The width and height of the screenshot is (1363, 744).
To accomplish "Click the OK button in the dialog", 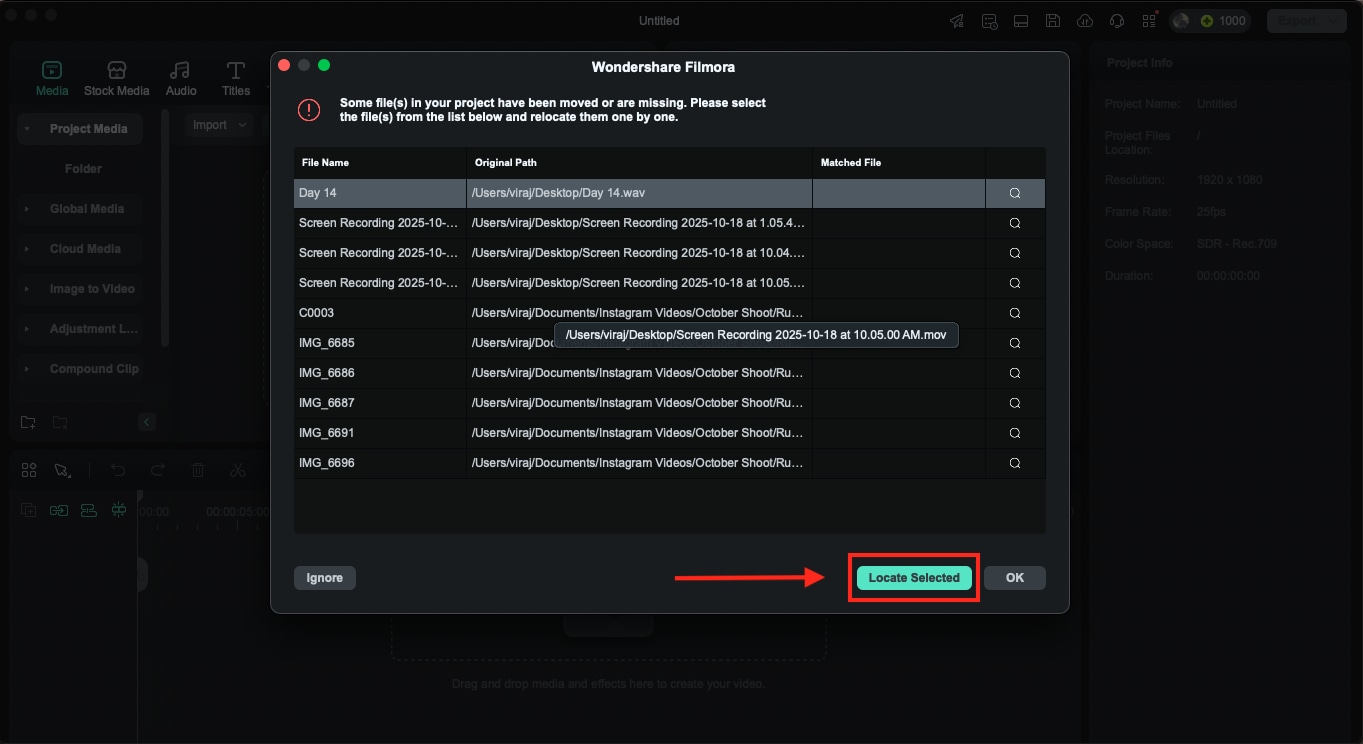I will [x=1015, y=577].
